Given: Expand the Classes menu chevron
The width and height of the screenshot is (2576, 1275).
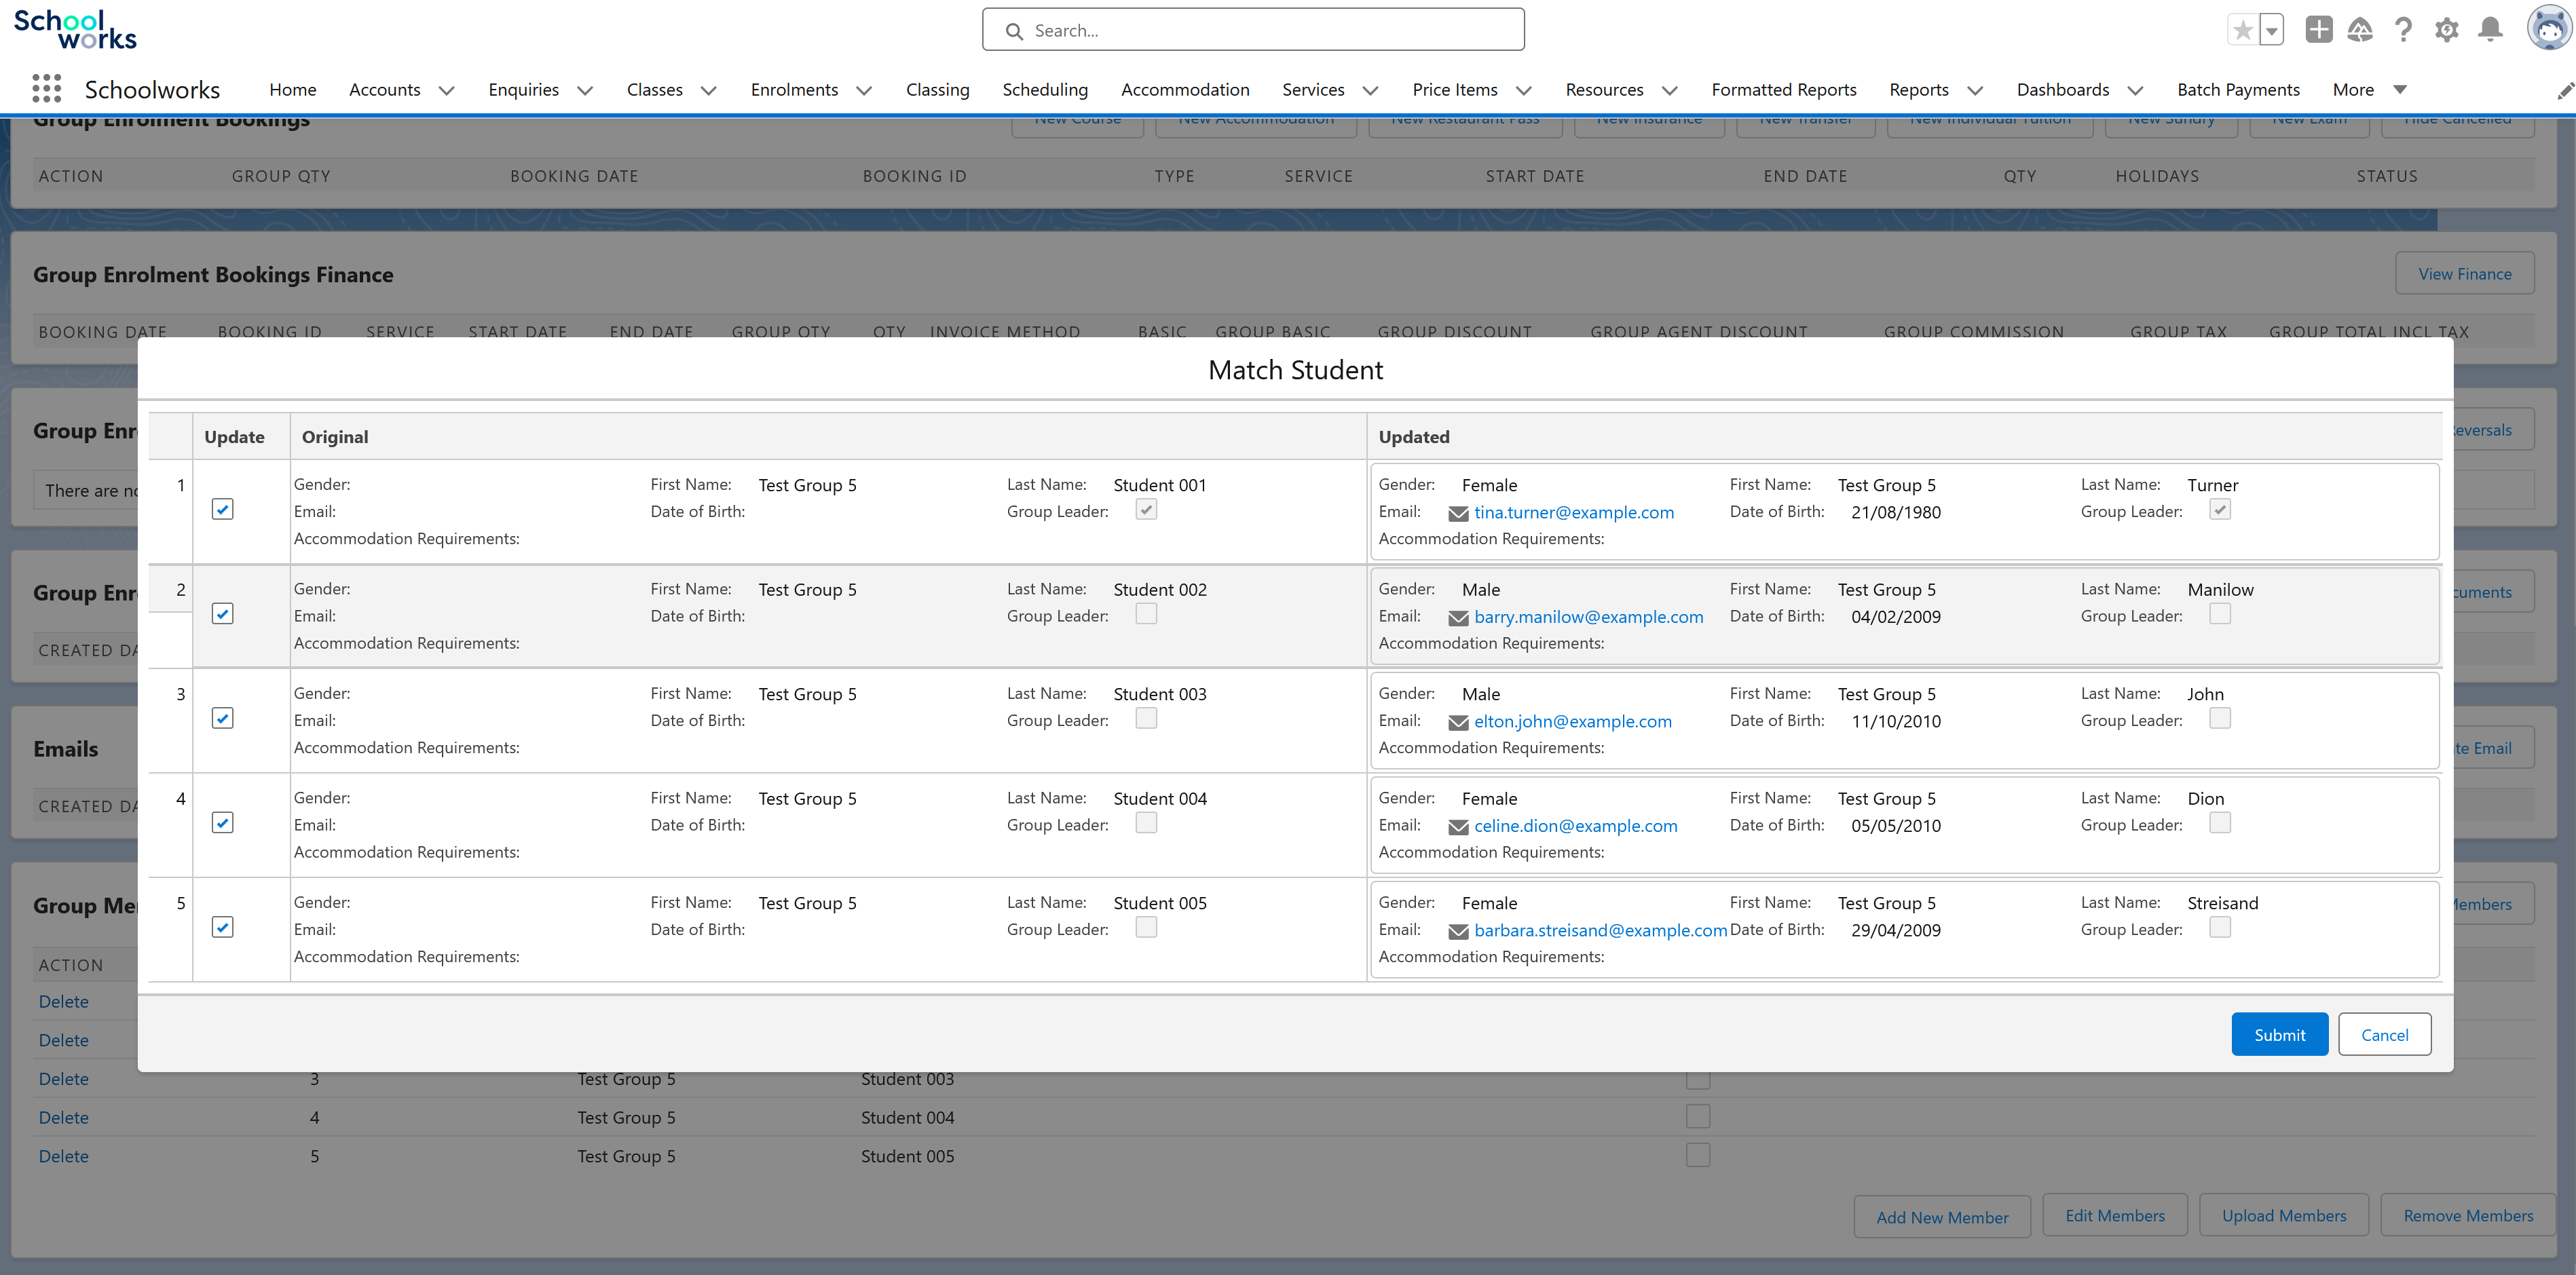Looking at the screenshot, I should click(x=709, y=91).
